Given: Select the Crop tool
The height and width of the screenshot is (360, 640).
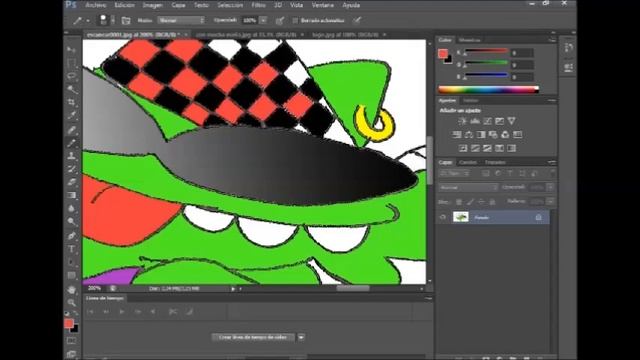Looking at the screenshot, I should [71, 102].
